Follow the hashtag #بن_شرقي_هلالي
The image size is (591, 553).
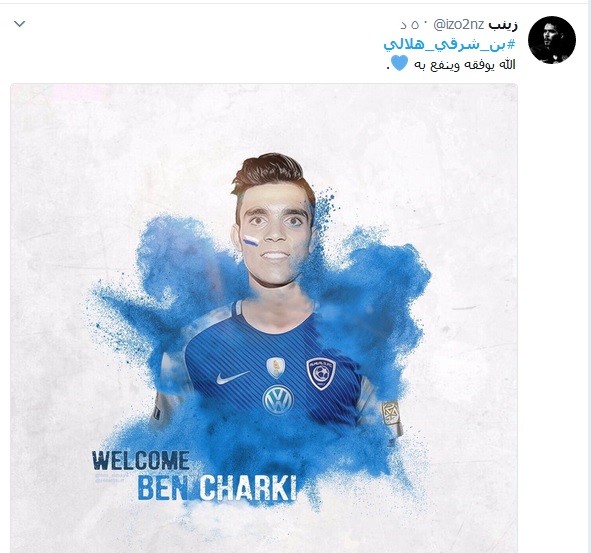coord(449,44)
